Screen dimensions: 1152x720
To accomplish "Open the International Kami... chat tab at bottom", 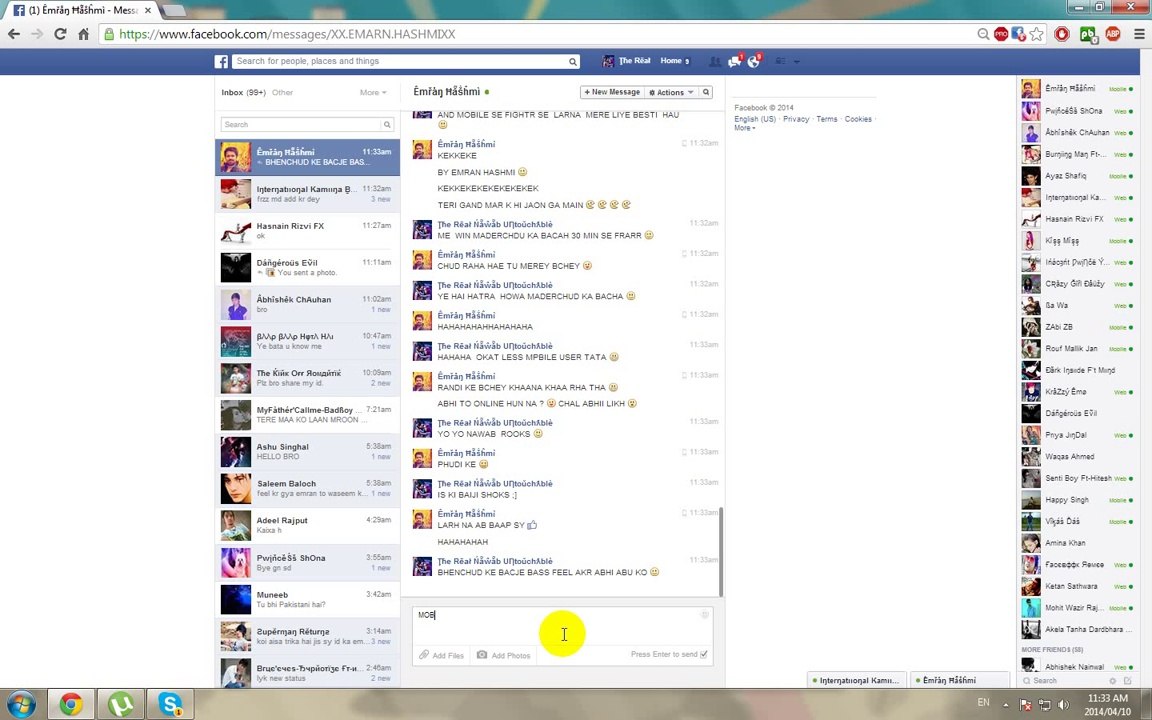I will [x=855, y=680].
